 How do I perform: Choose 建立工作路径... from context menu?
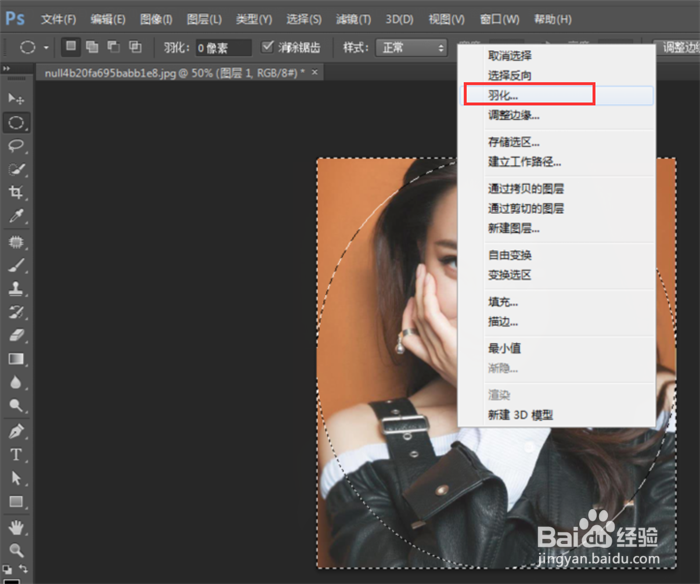557,162
